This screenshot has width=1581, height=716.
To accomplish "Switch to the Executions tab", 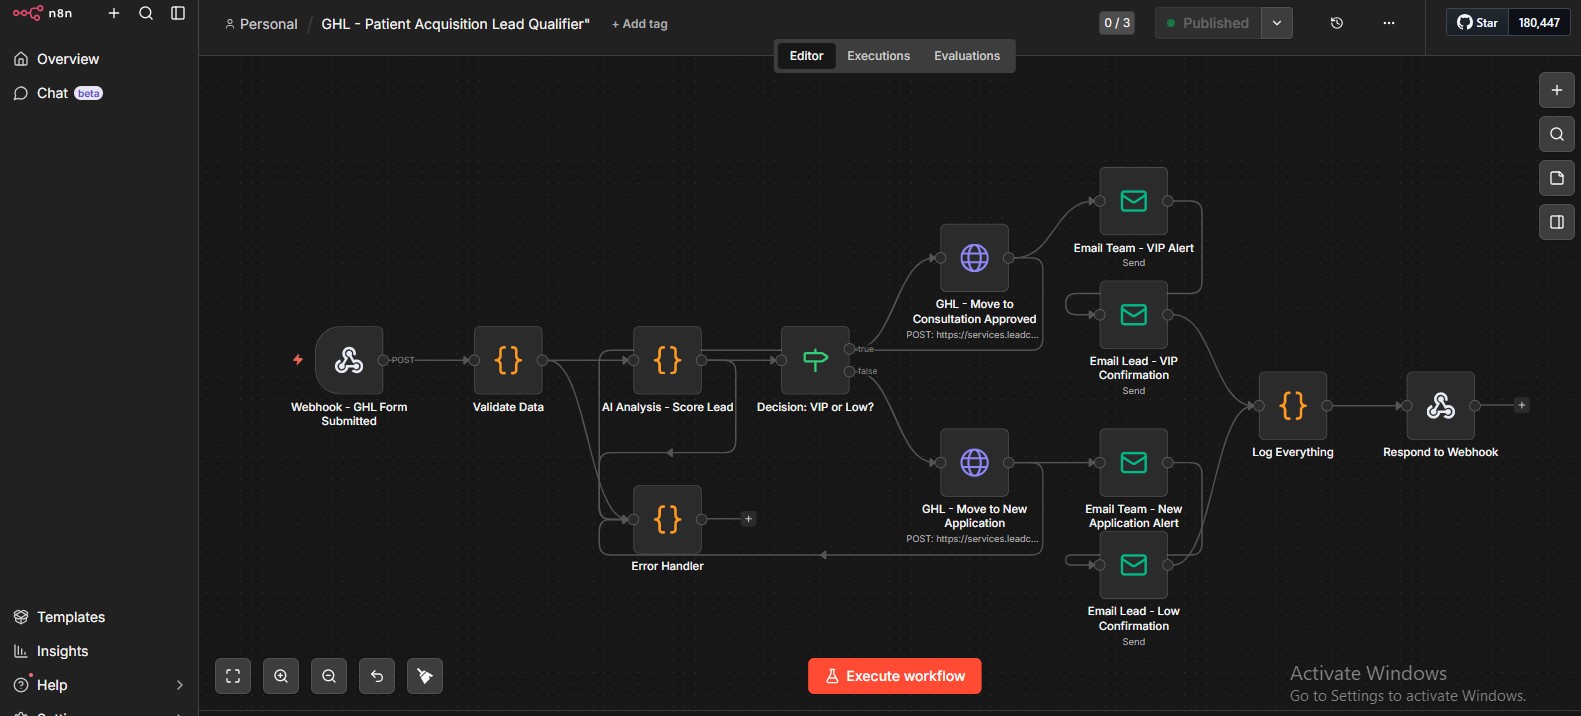I will click(878, 56).
